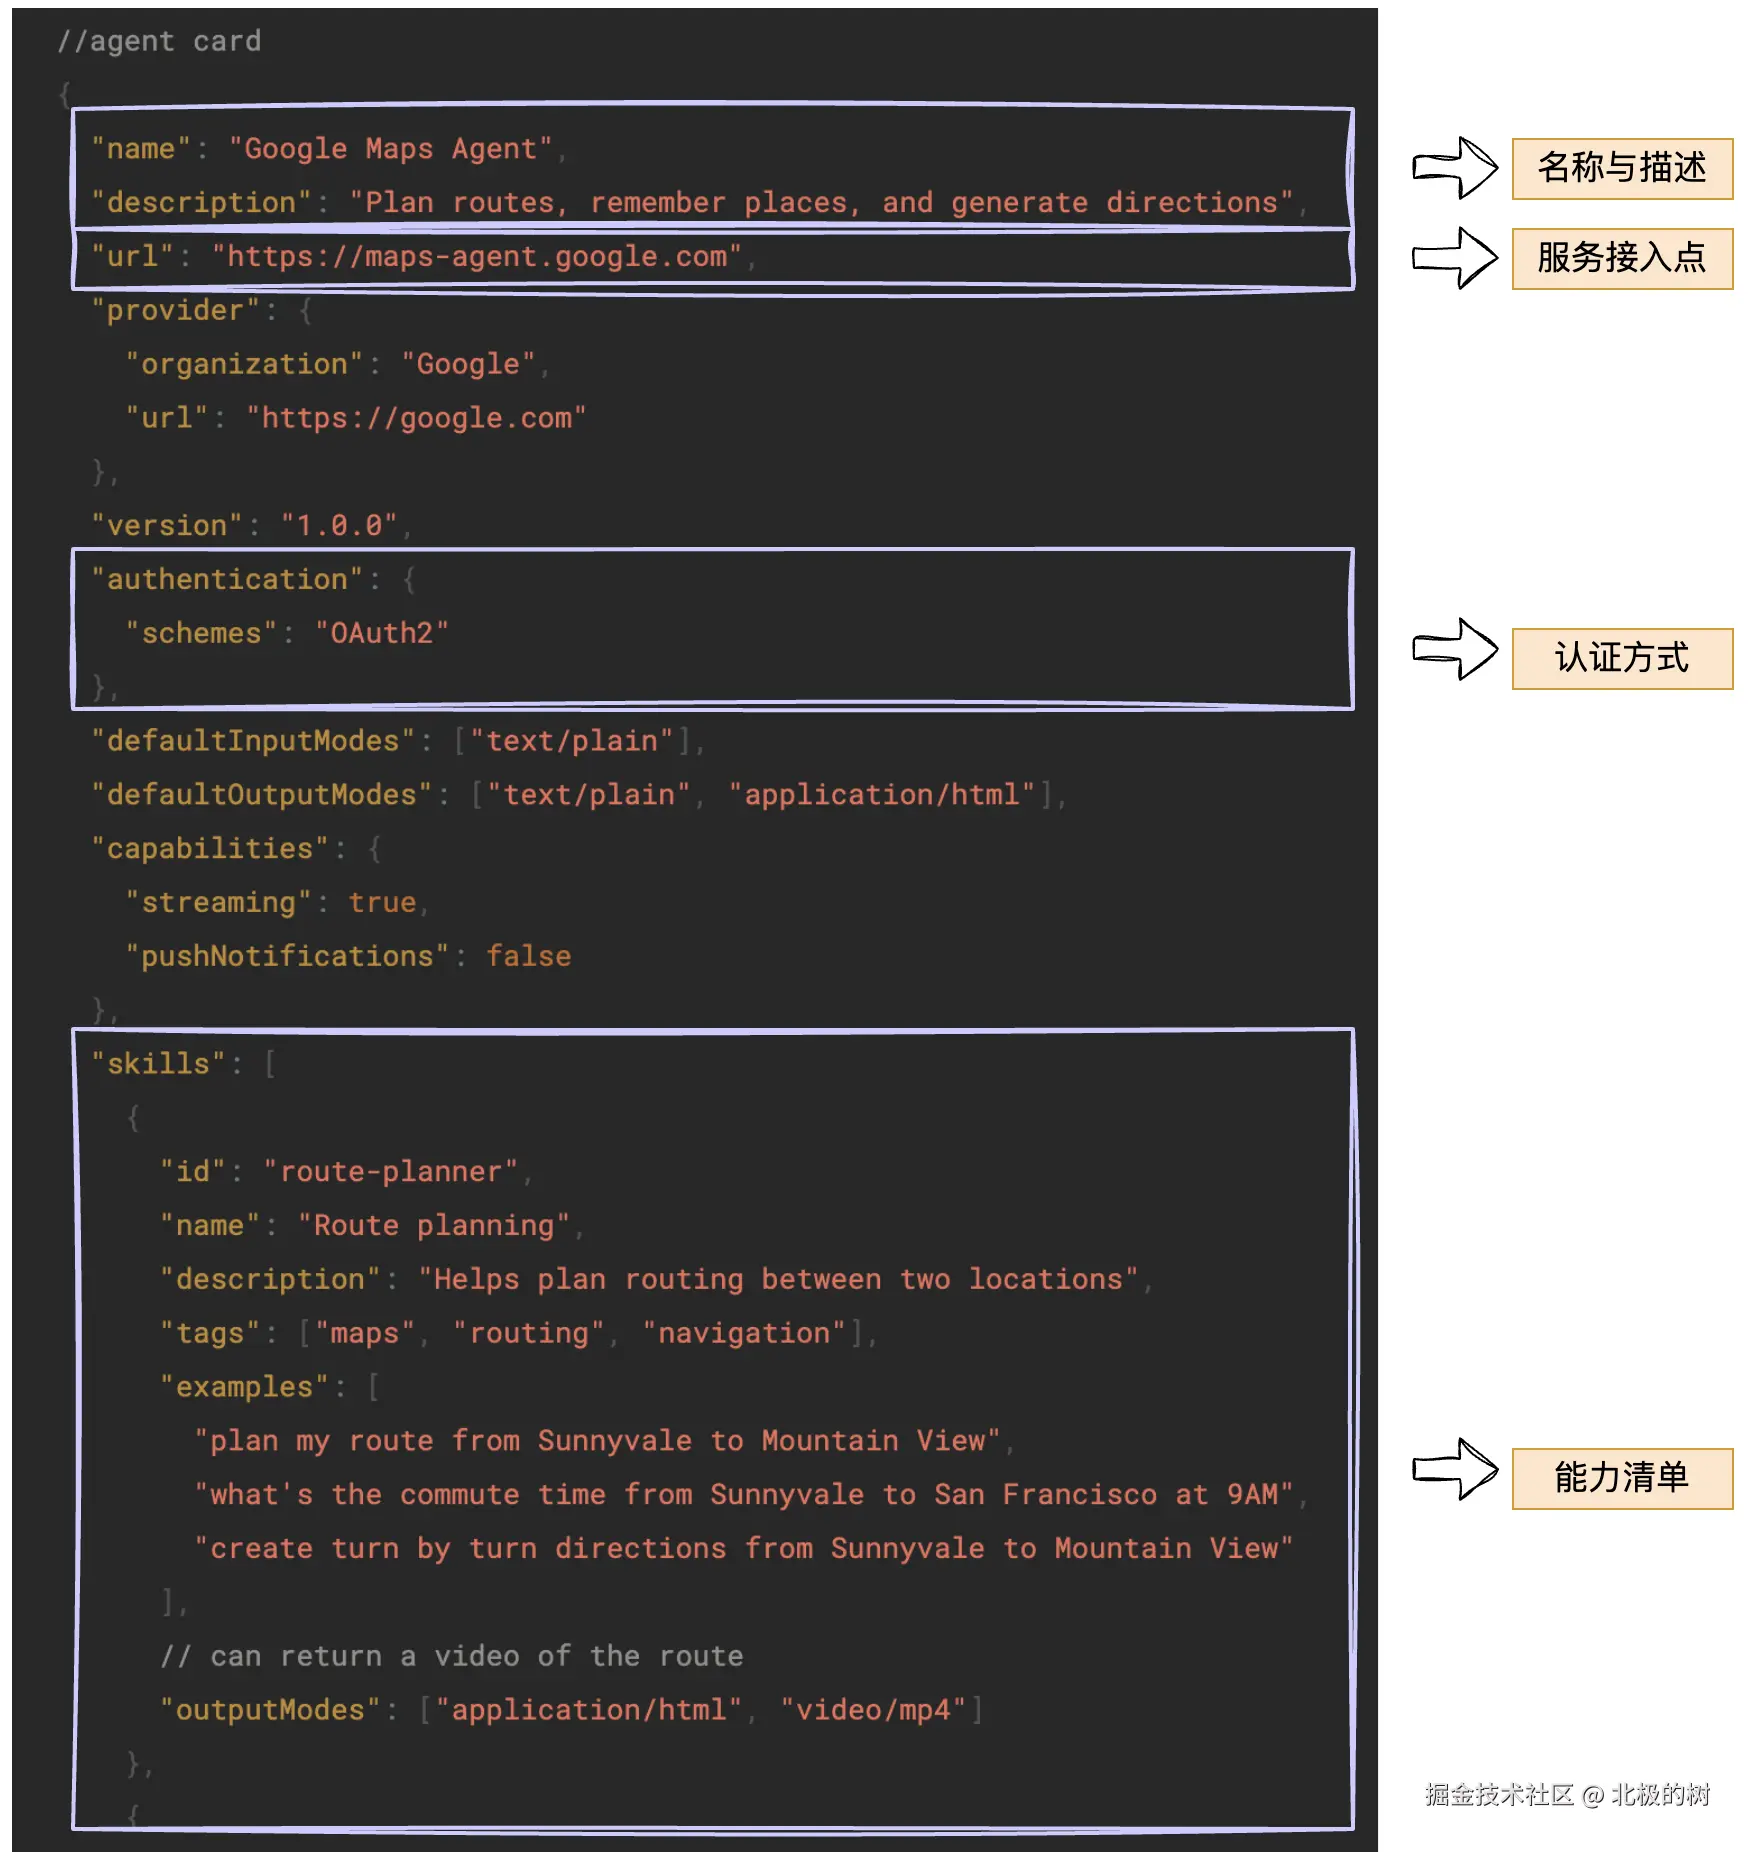Click the "video/mp4" output mode
The width and height of the screenshot is (1754, 1852).
873,1711
